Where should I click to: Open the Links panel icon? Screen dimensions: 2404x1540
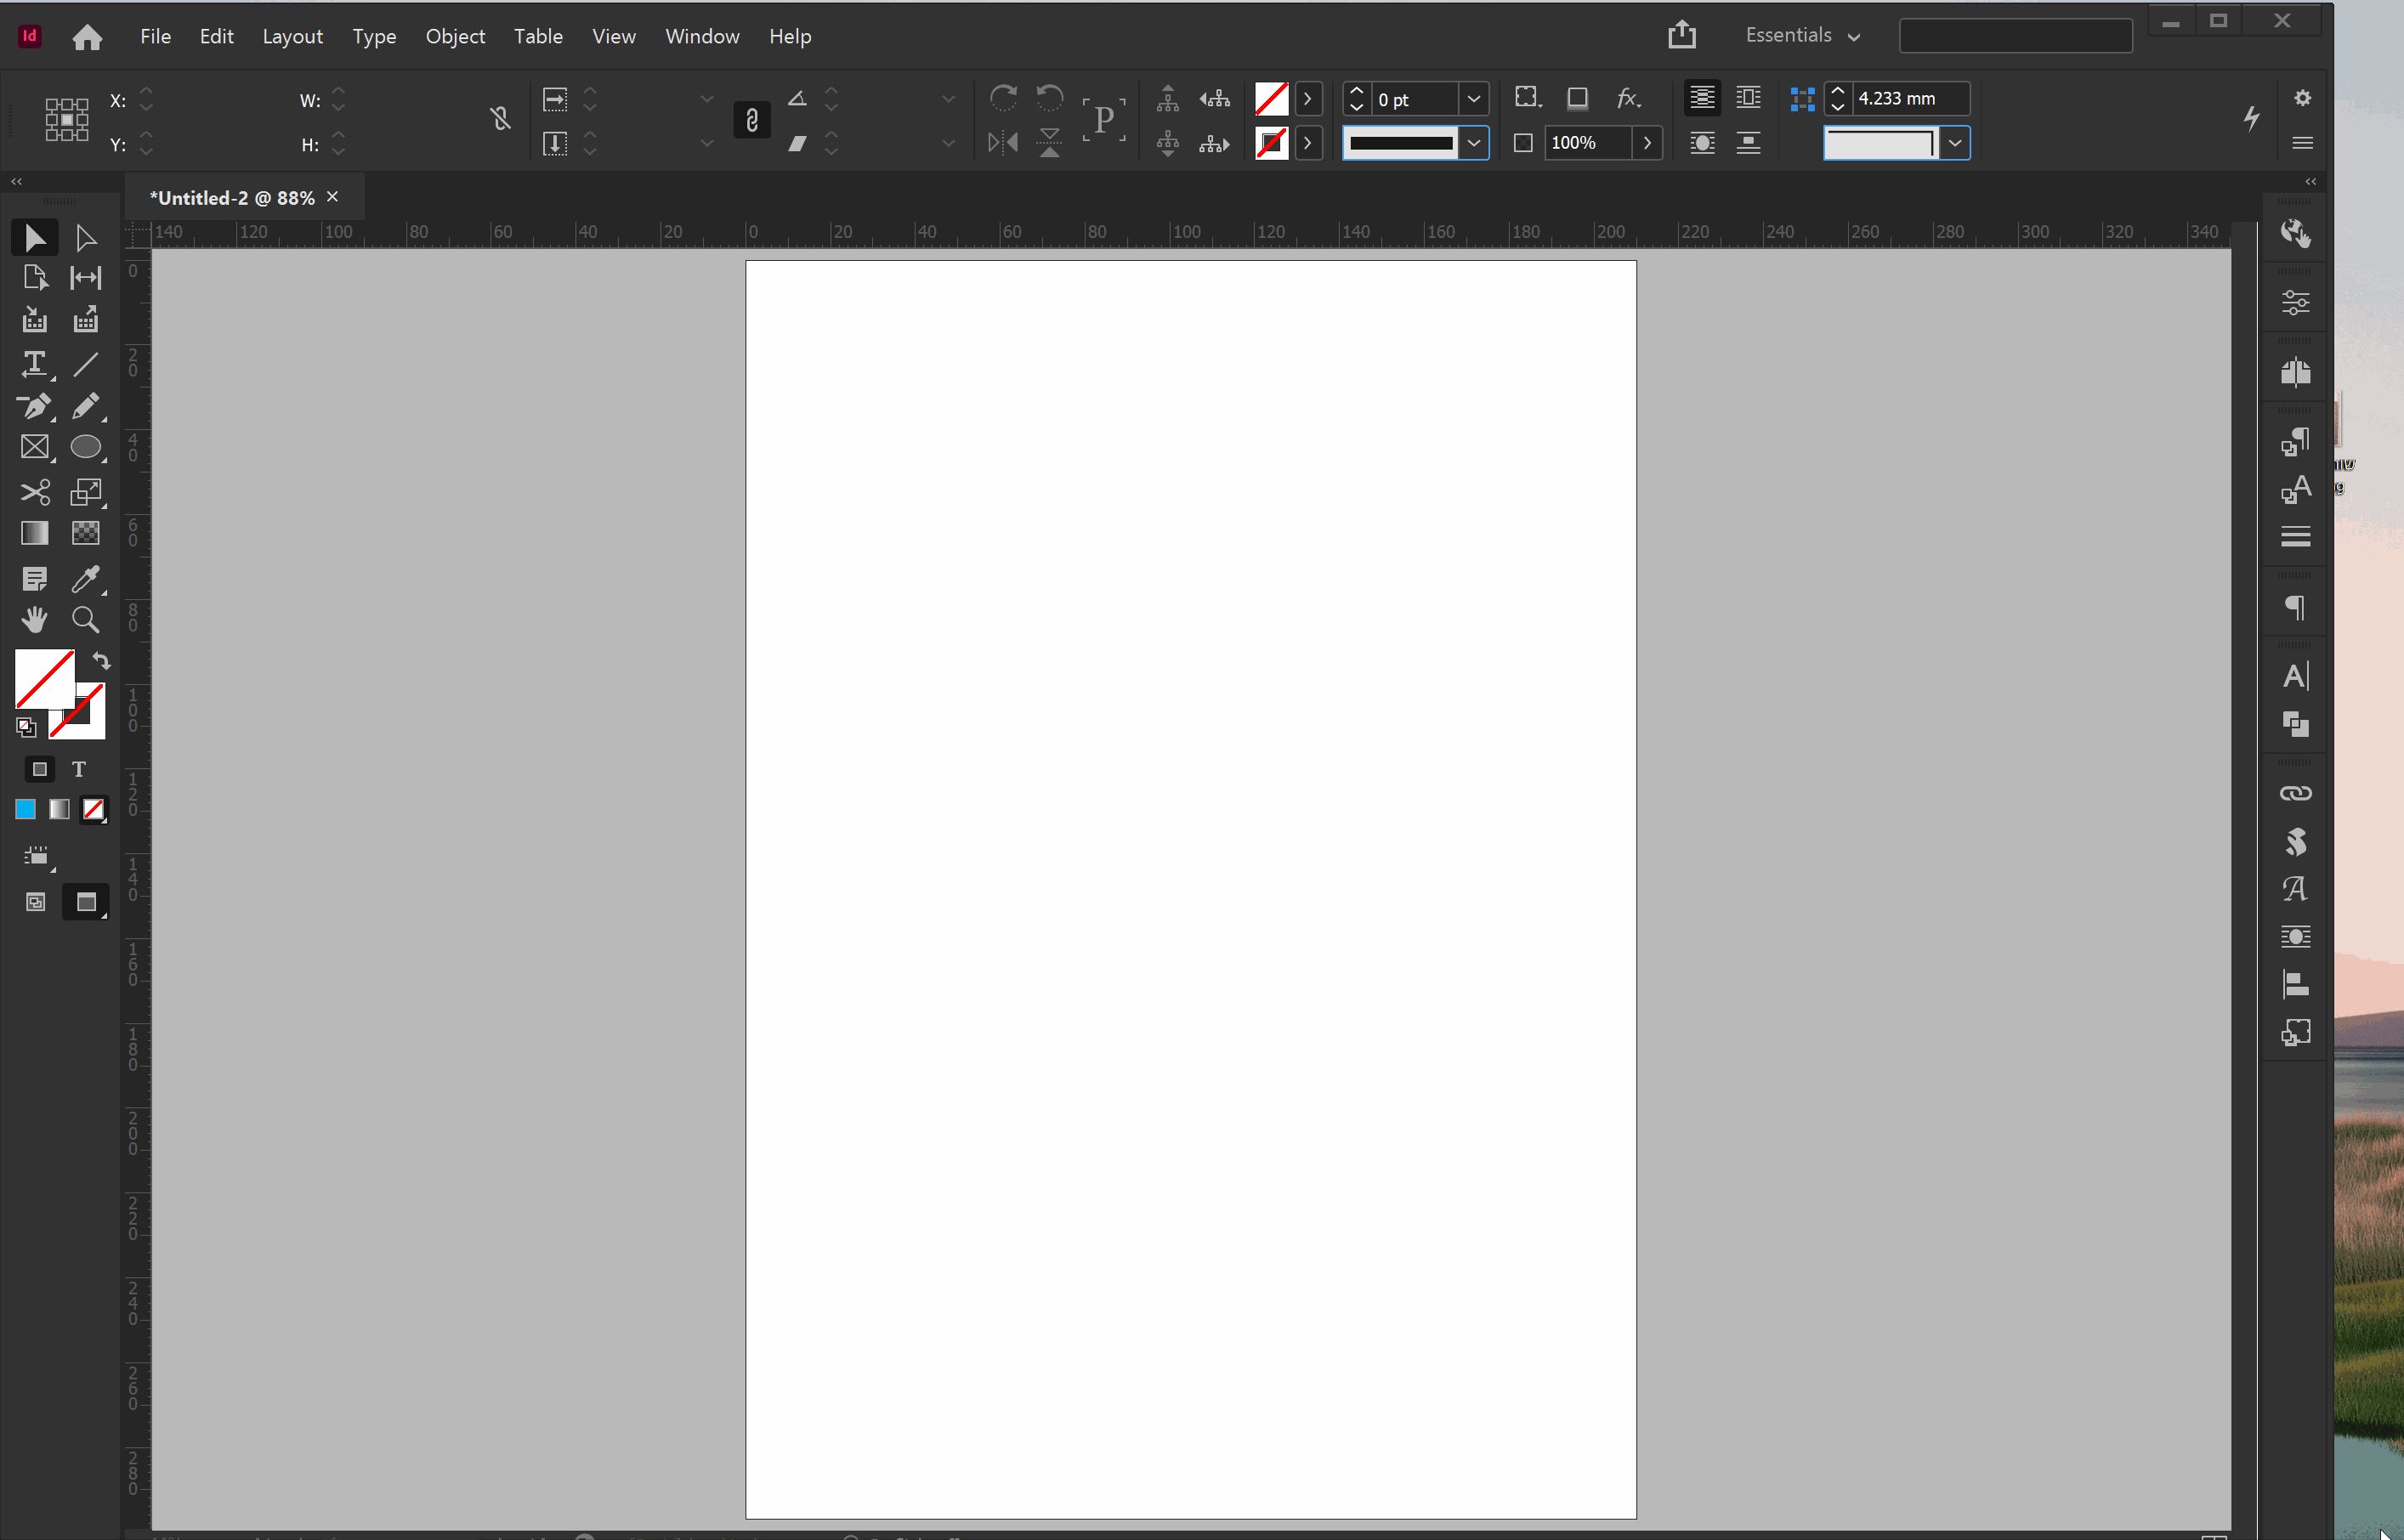pyautogui.click(x=2295, y=793)
